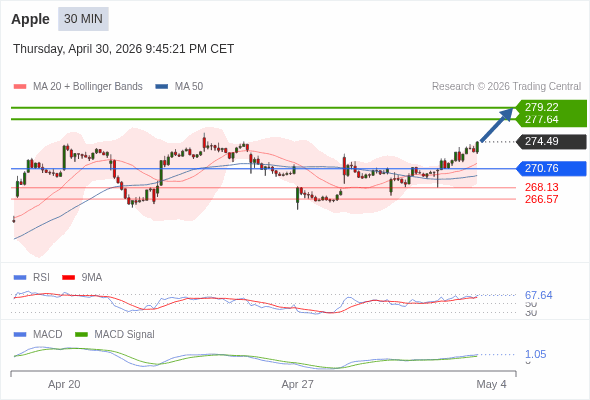This screenshot has width=590, height=400.
Task: Click the 279.22 green resistance label
Action: click(541, 107)
